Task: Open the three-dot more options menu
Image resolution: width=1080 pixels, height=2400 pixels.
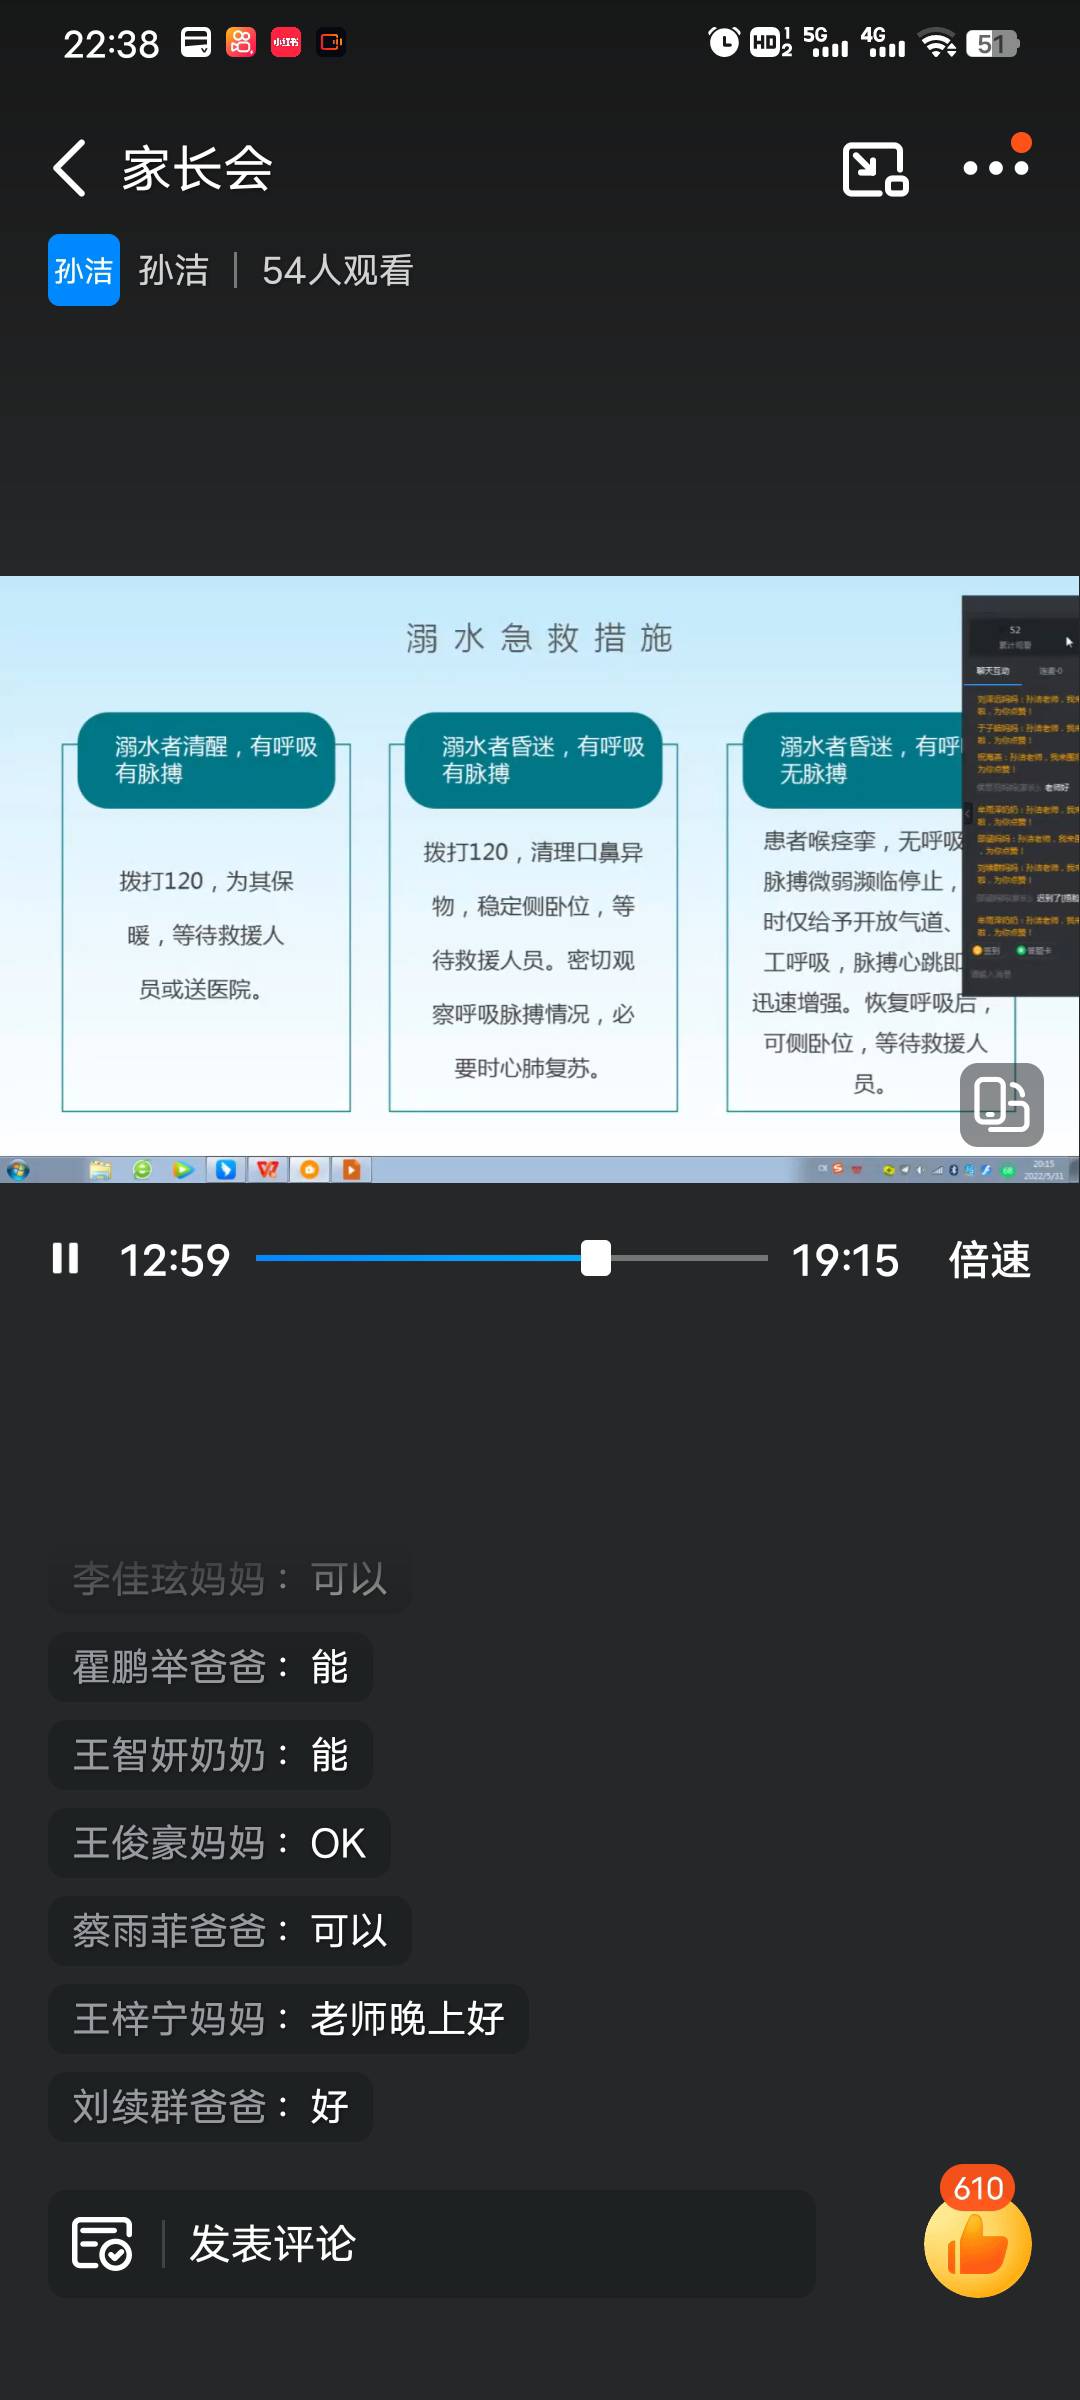Action: point(995,168)
